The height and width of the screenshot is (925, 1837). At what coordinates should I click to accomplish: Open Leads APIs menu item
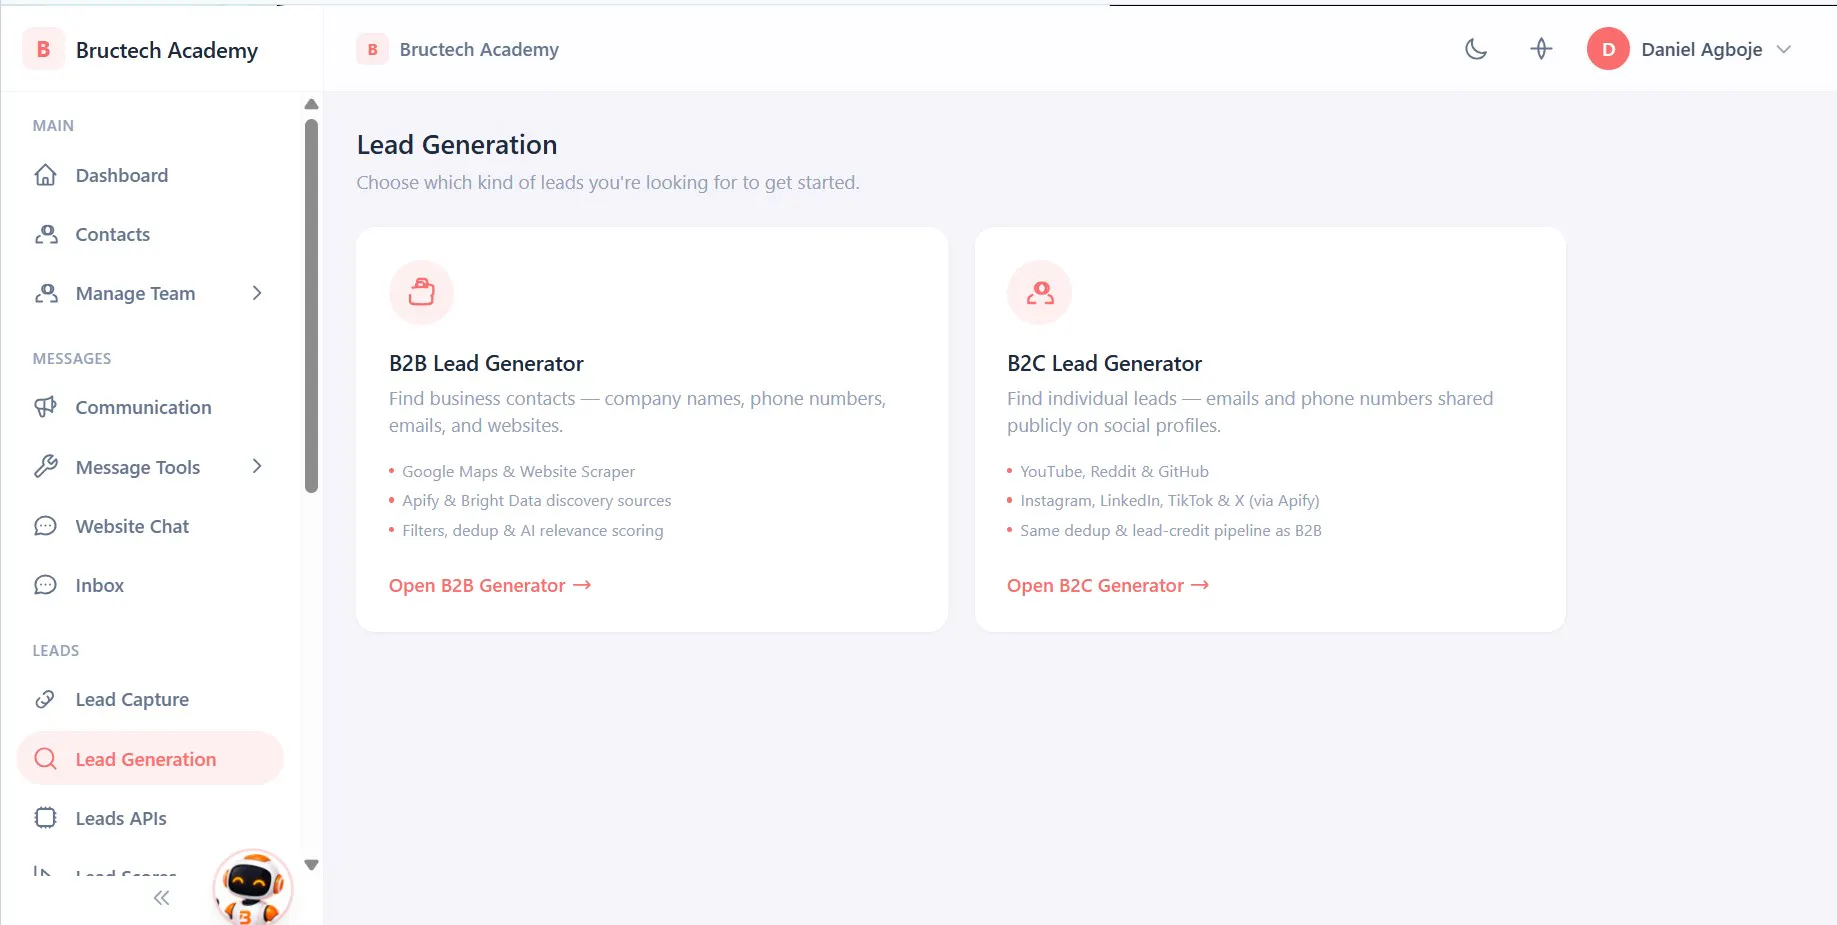[150, 818]
